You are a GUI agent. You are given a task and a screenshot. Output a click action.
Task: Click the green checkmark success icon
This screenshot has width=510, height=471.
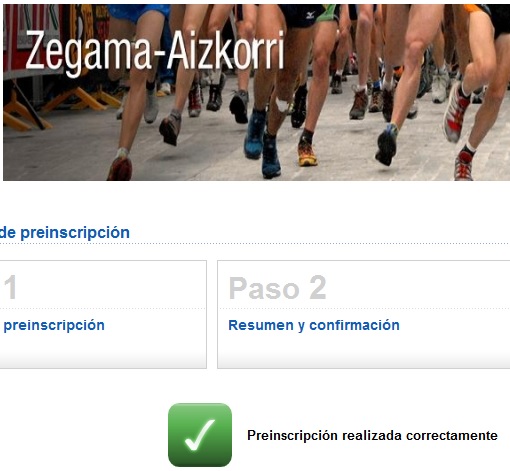click(200, 435)
